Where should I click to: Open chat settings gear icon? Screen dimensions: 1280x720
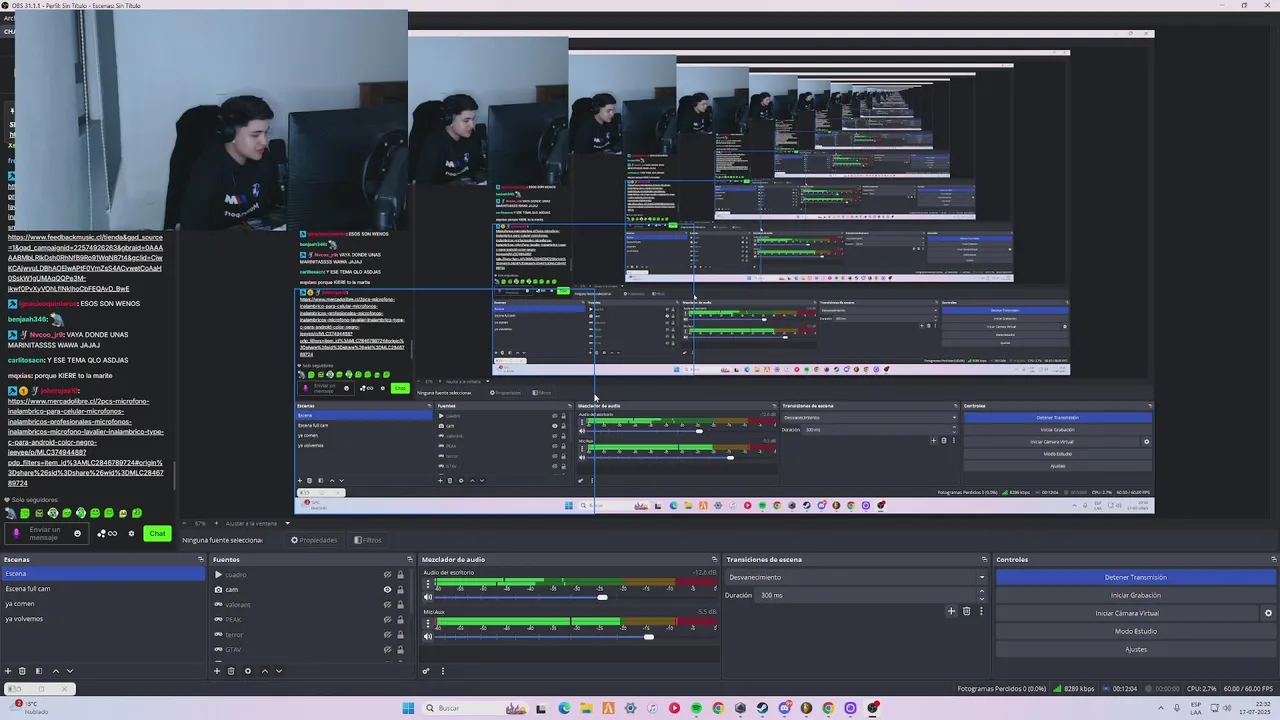pos(131,533)
